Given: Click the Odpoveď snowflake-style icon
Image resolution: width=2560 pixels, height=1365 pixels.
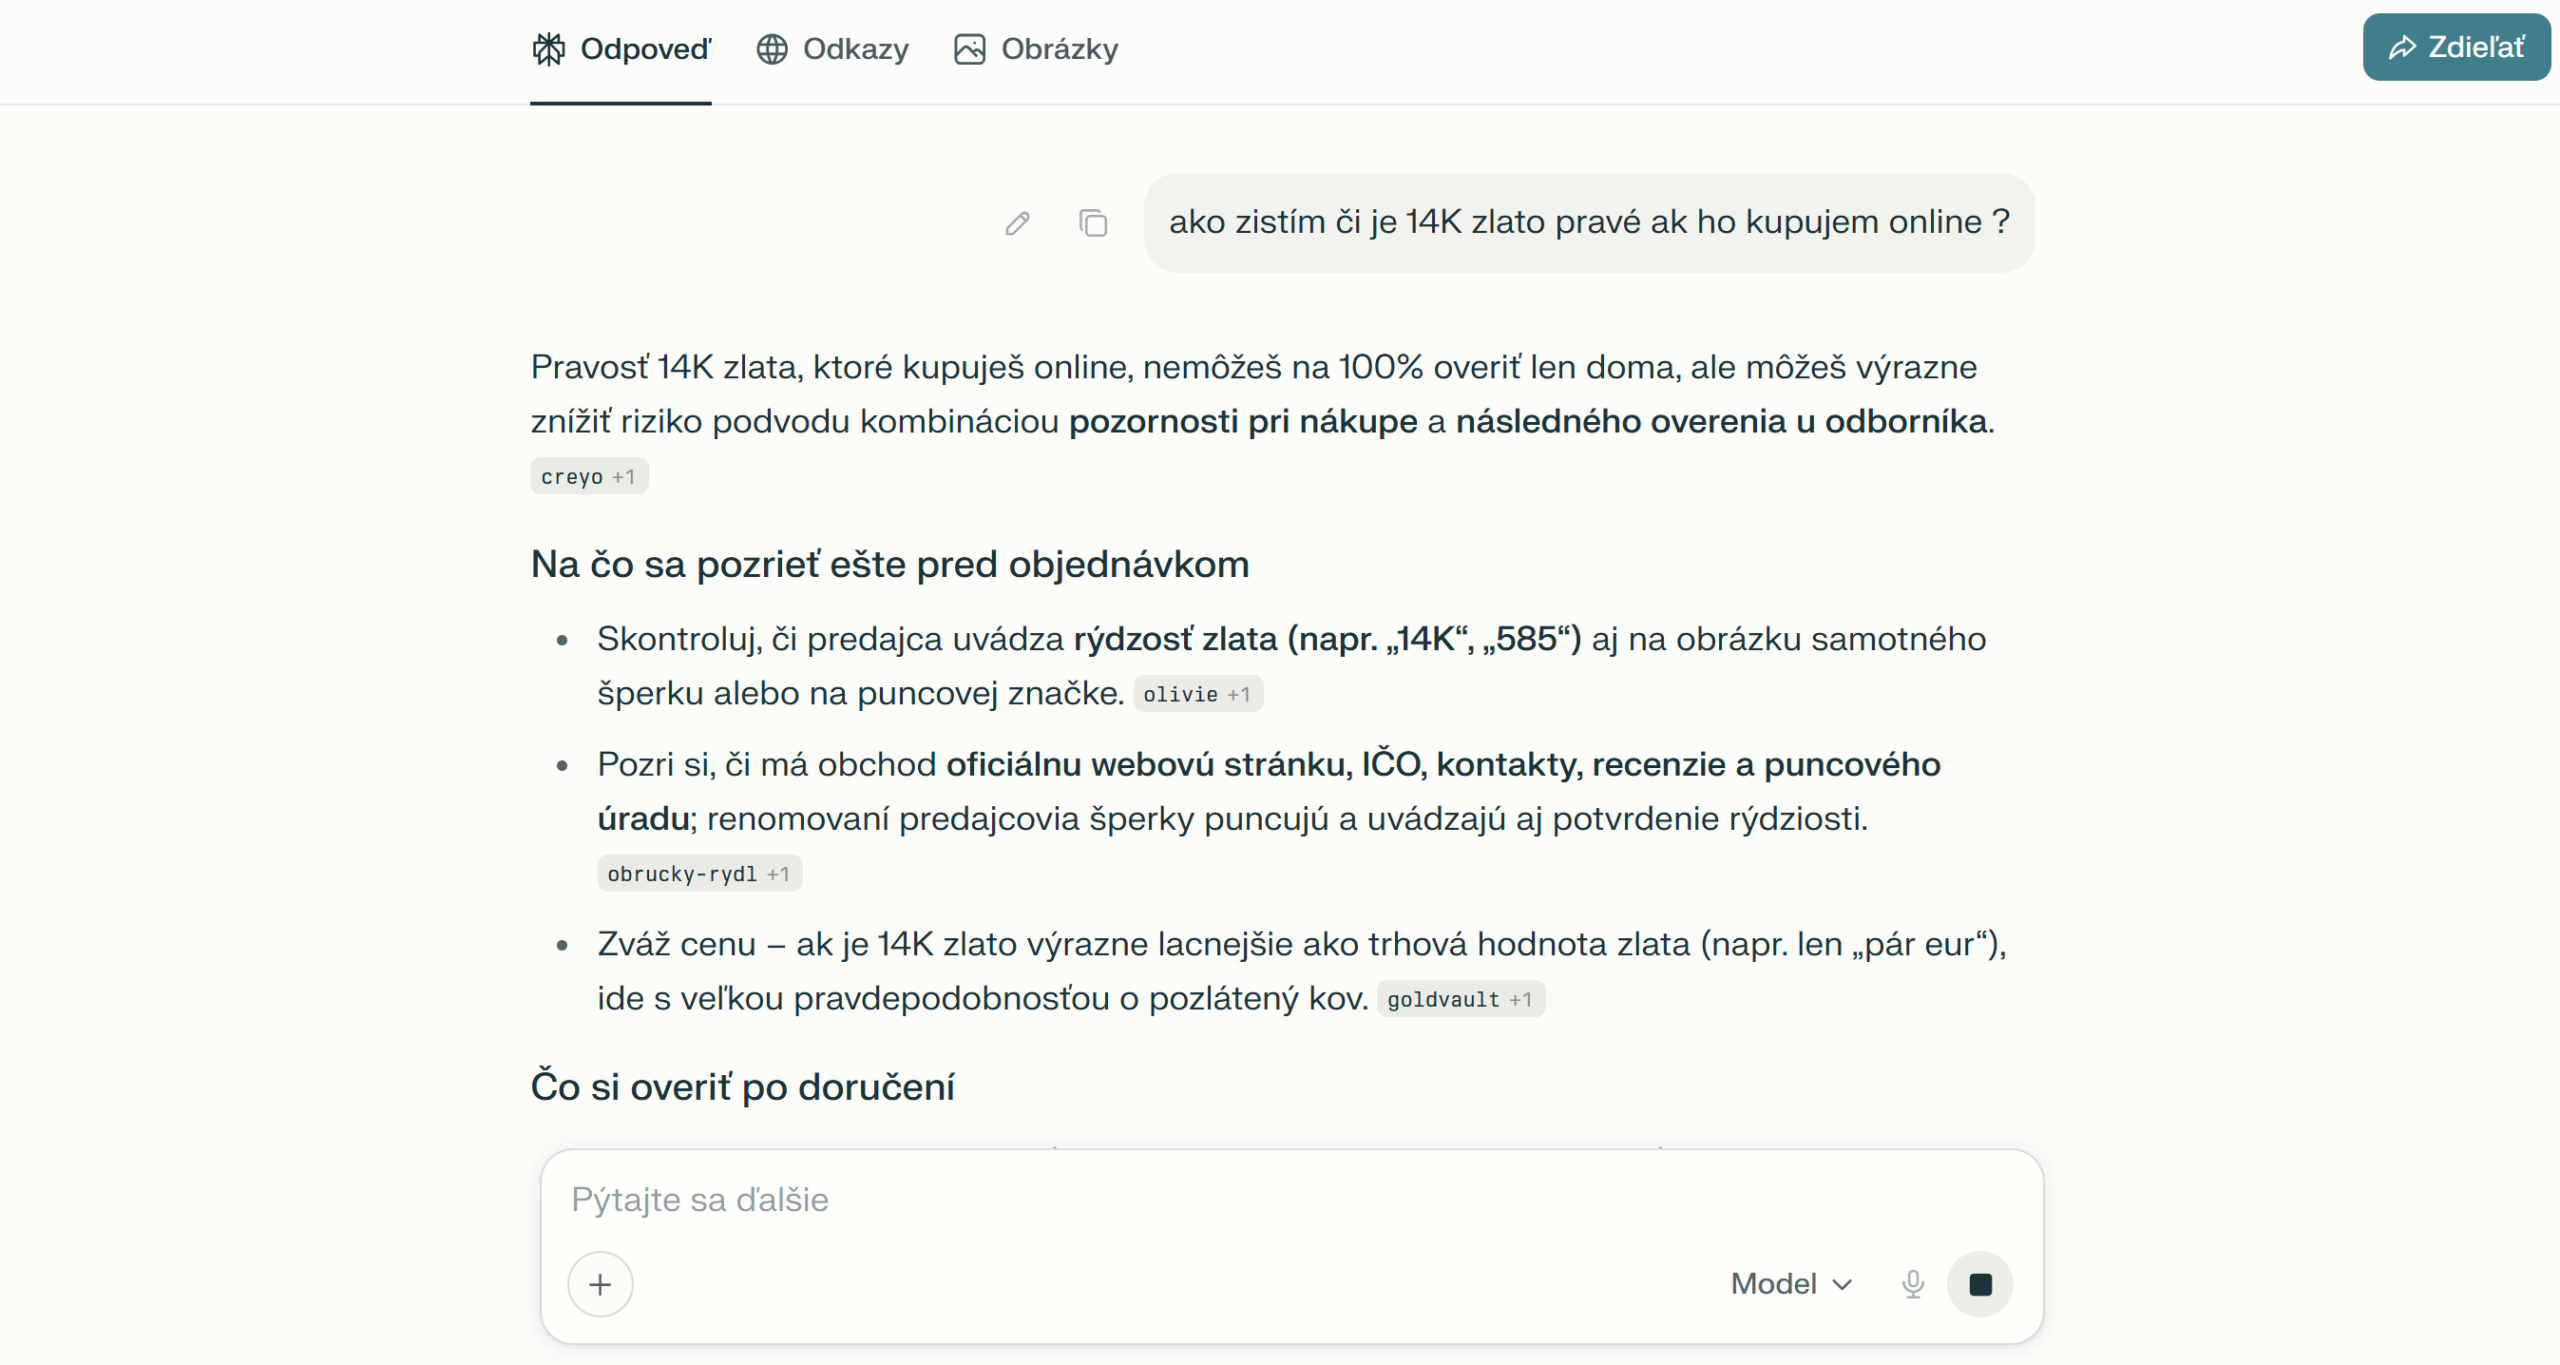Looking at the screenshot, I should [x=549, y=49].
